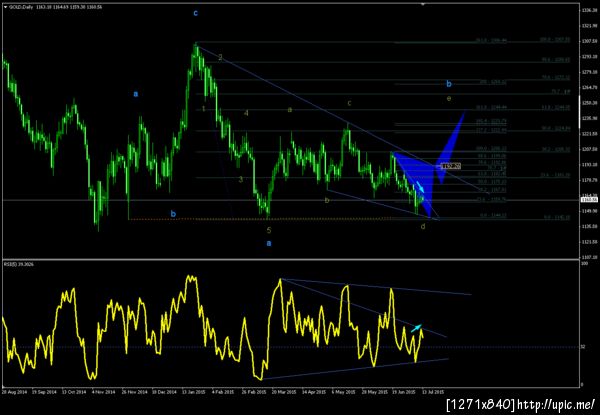
Task: Click the 20 Mar 2015 date label
Action: (x=284, y=392)
